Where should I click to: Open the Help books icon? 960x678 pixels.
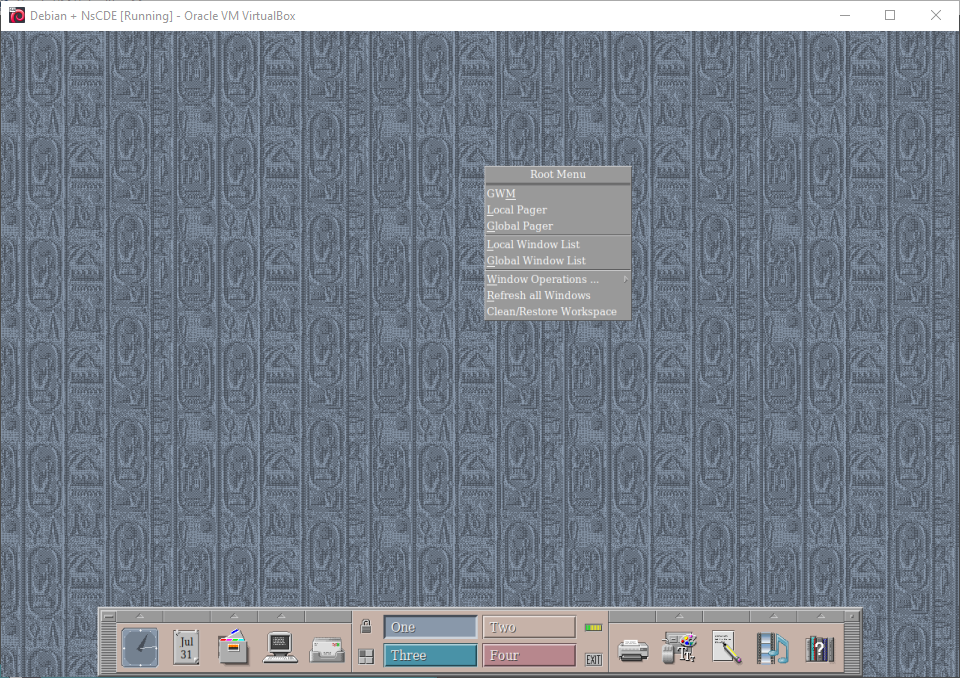(x=819, y=648)
